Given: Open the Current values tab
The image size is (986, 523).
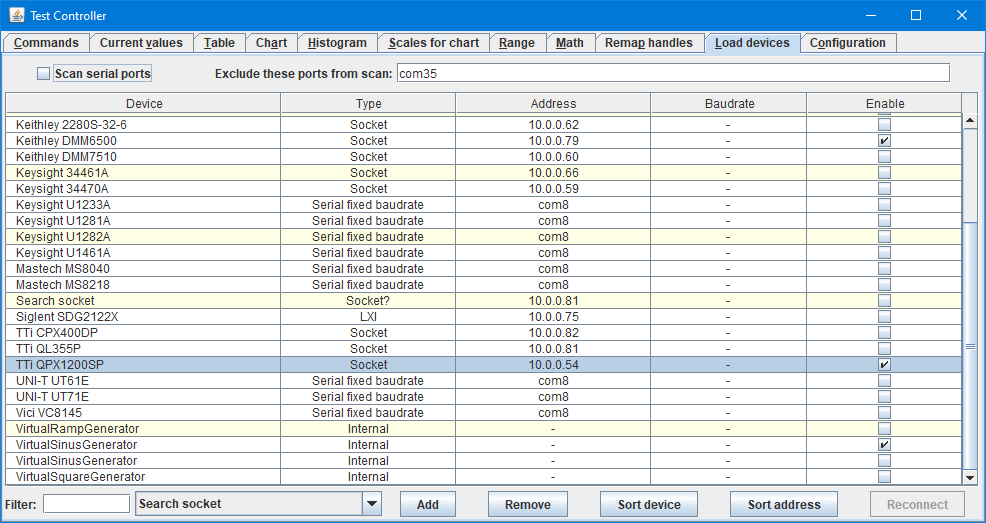Looking at the screenshot, I should [x=141, y=43].
